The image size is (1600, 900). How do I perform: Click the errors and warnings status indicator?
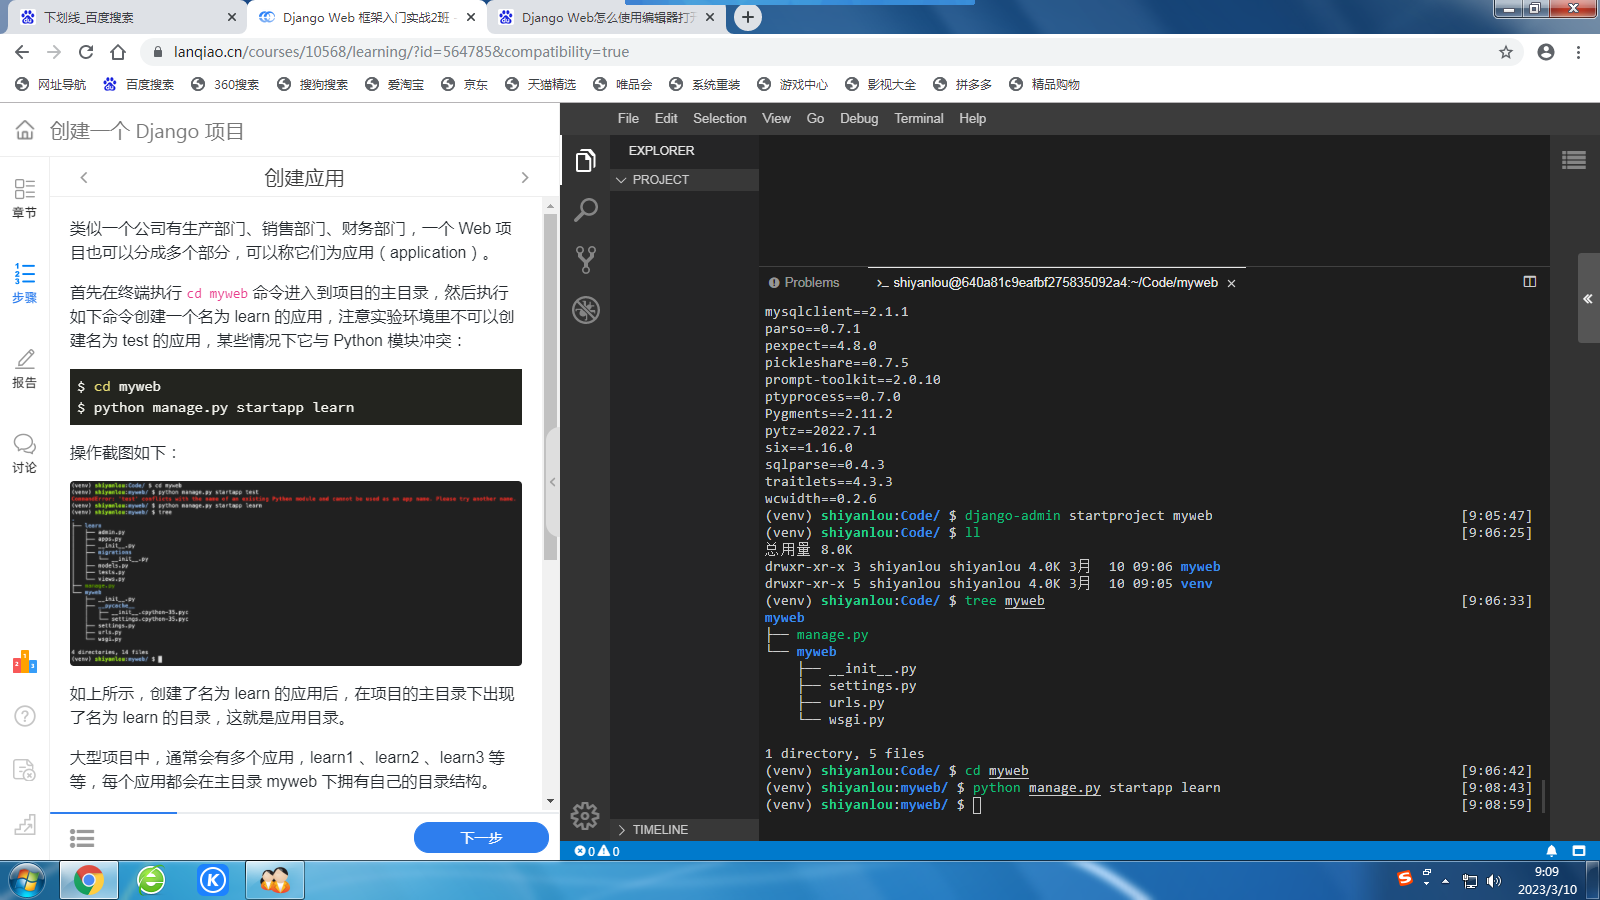click(597, 851)
